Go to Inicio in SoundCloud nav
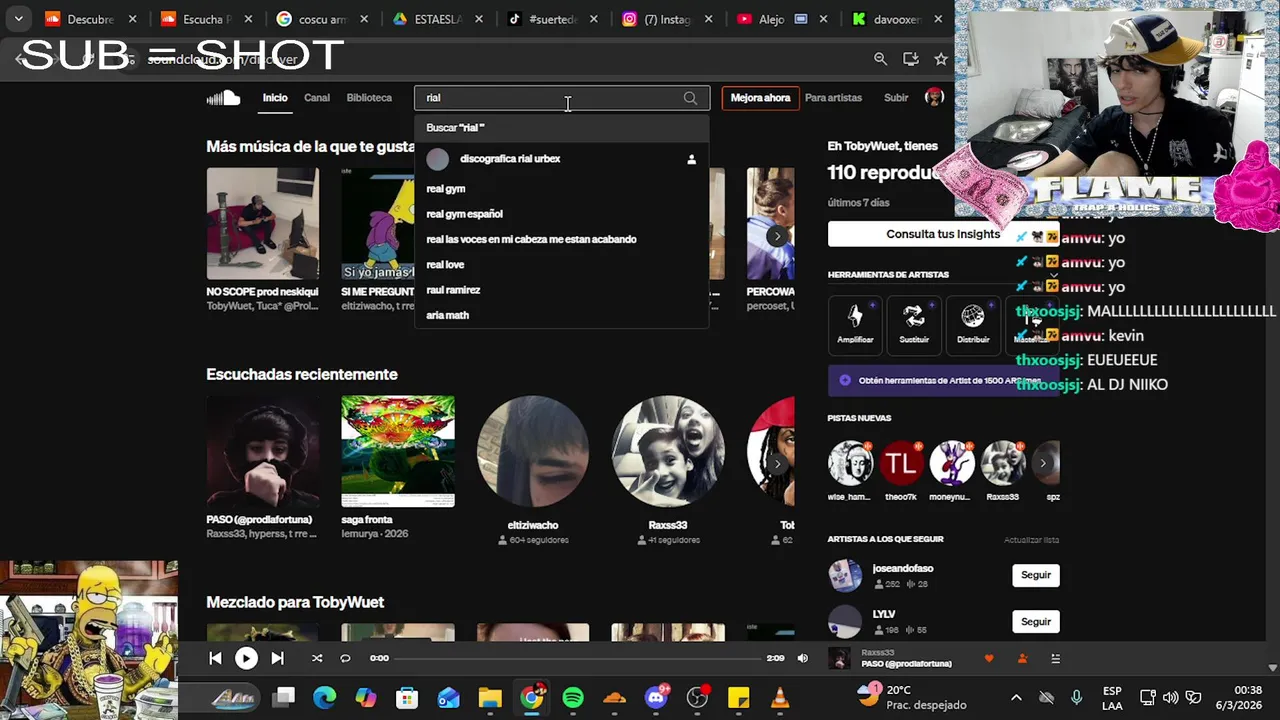This screenshot has height=720, width=1280. [x=275, y=98]
